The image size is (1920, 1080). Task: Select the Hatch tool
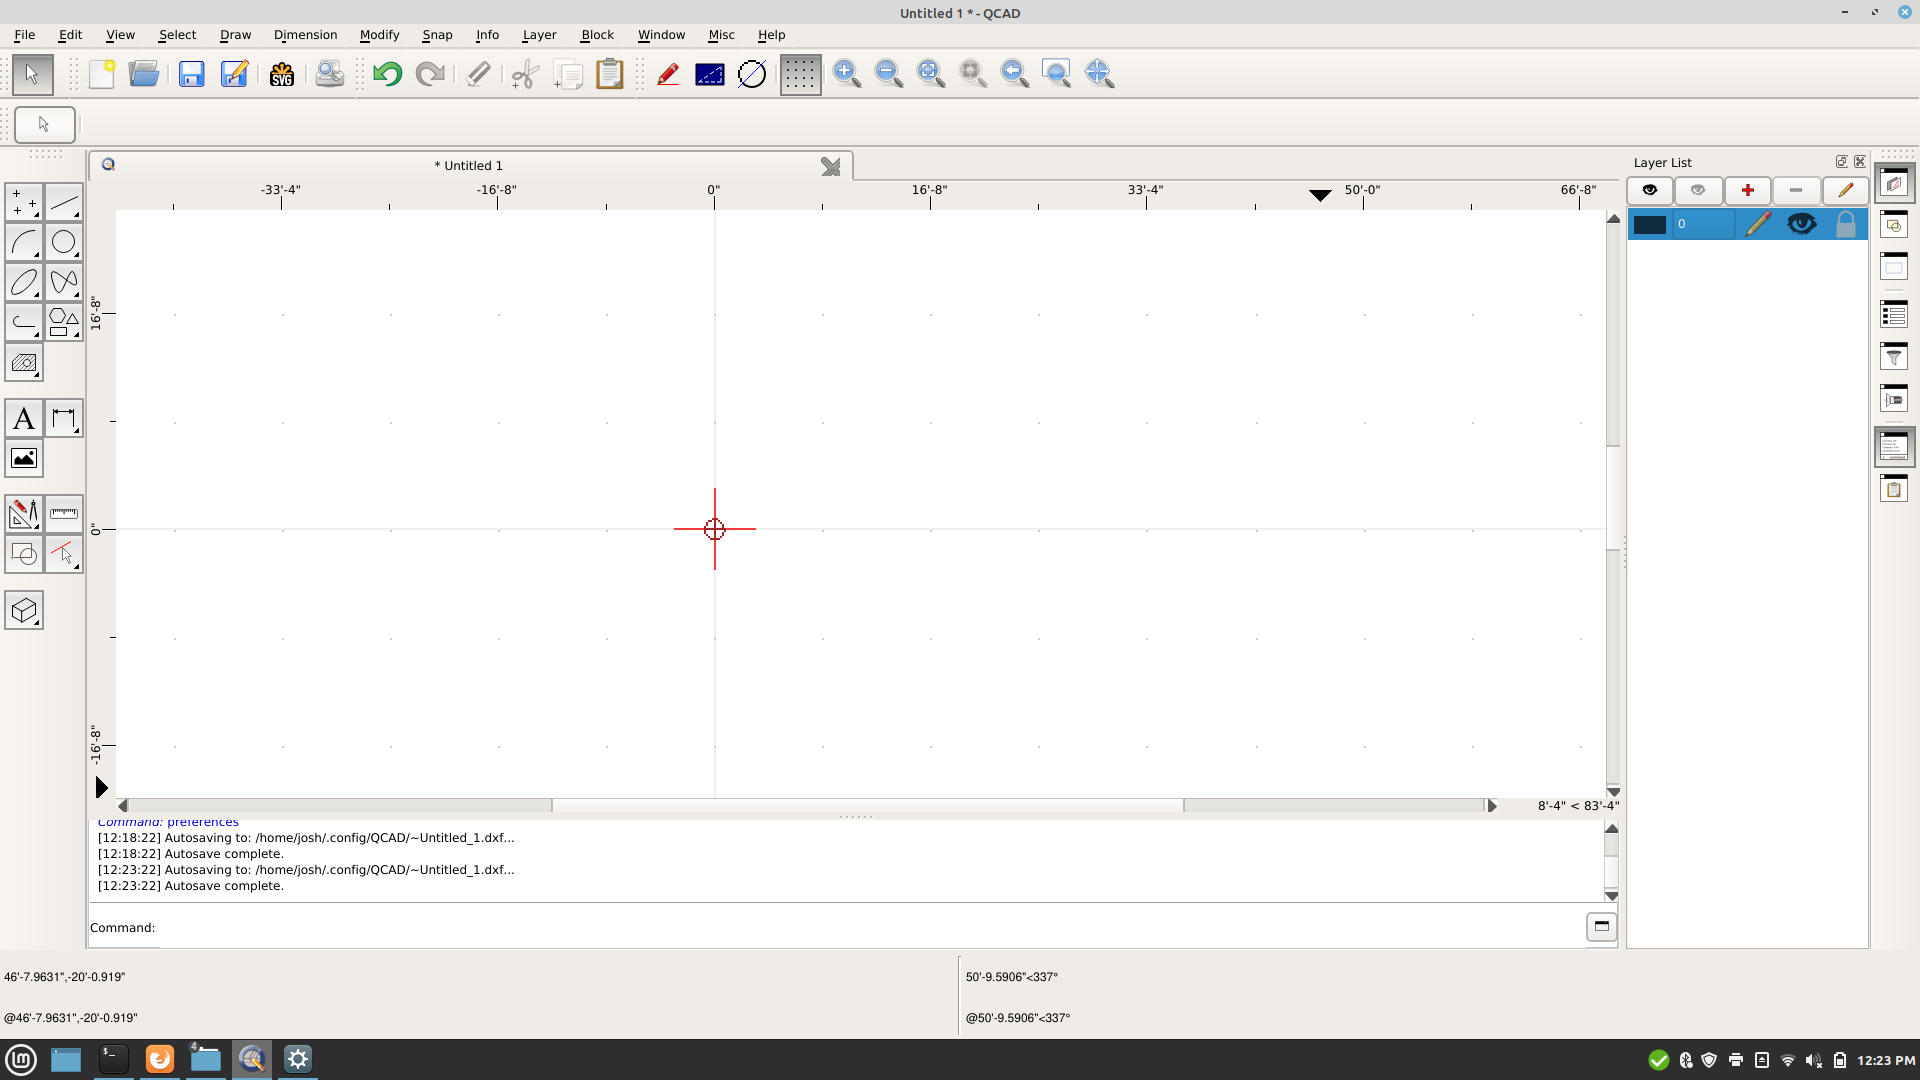click(x=24, y=363)
